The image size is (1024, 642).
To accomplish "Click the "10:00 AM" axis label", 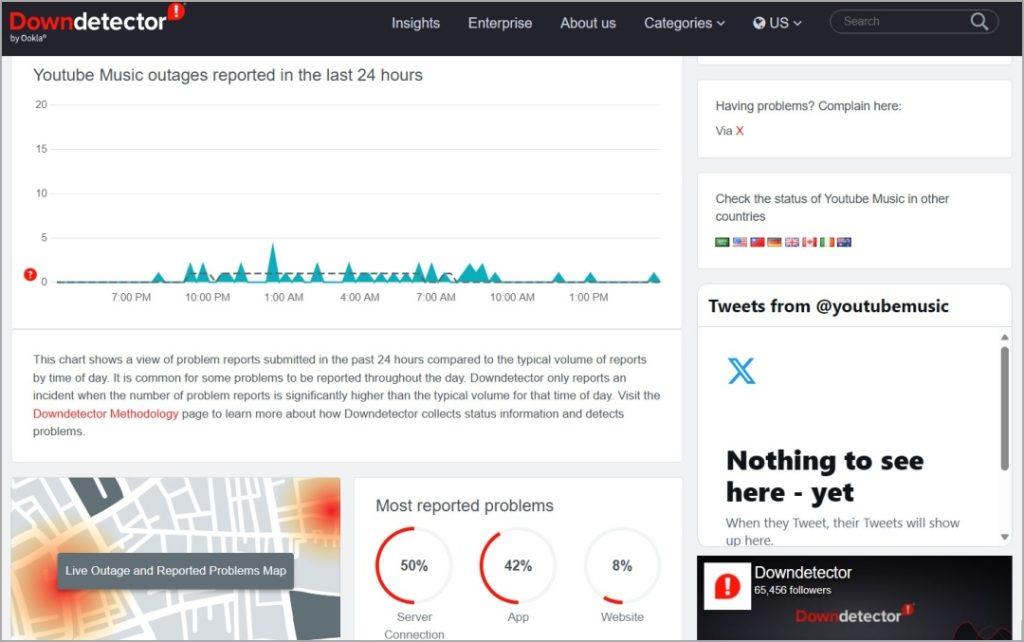I will click(513, 297).
